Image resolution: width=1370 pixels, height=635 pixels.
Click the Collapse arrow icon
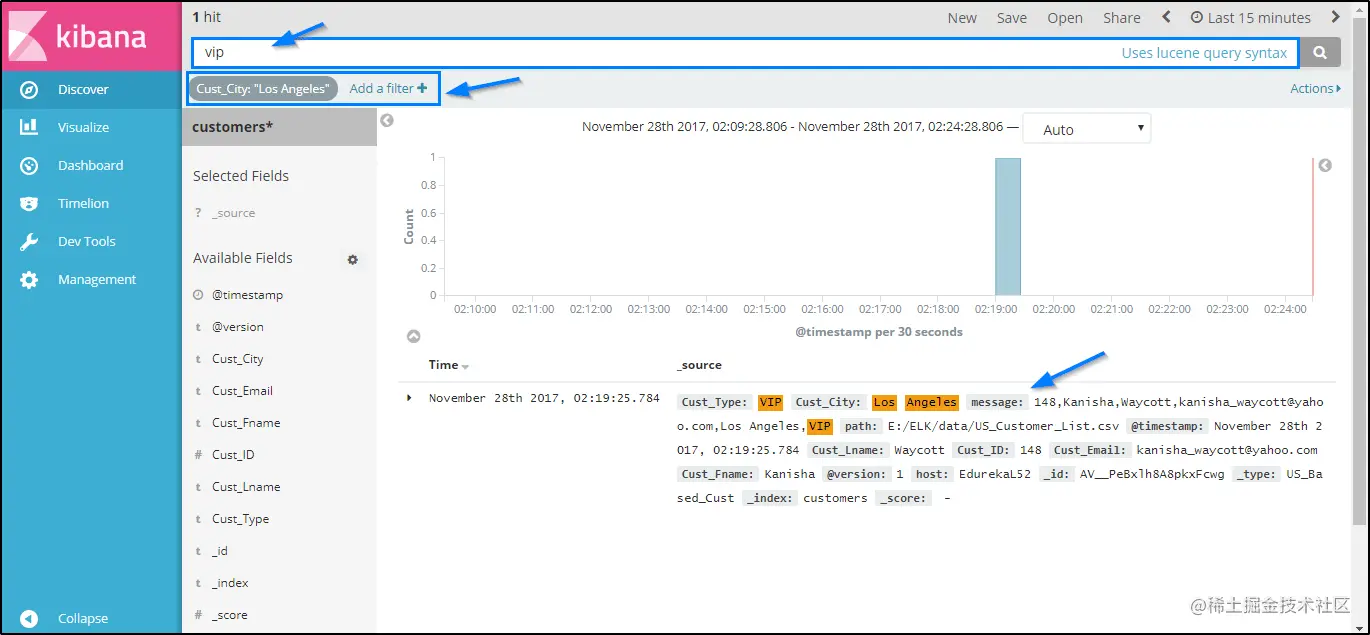(x=29, y=618)
